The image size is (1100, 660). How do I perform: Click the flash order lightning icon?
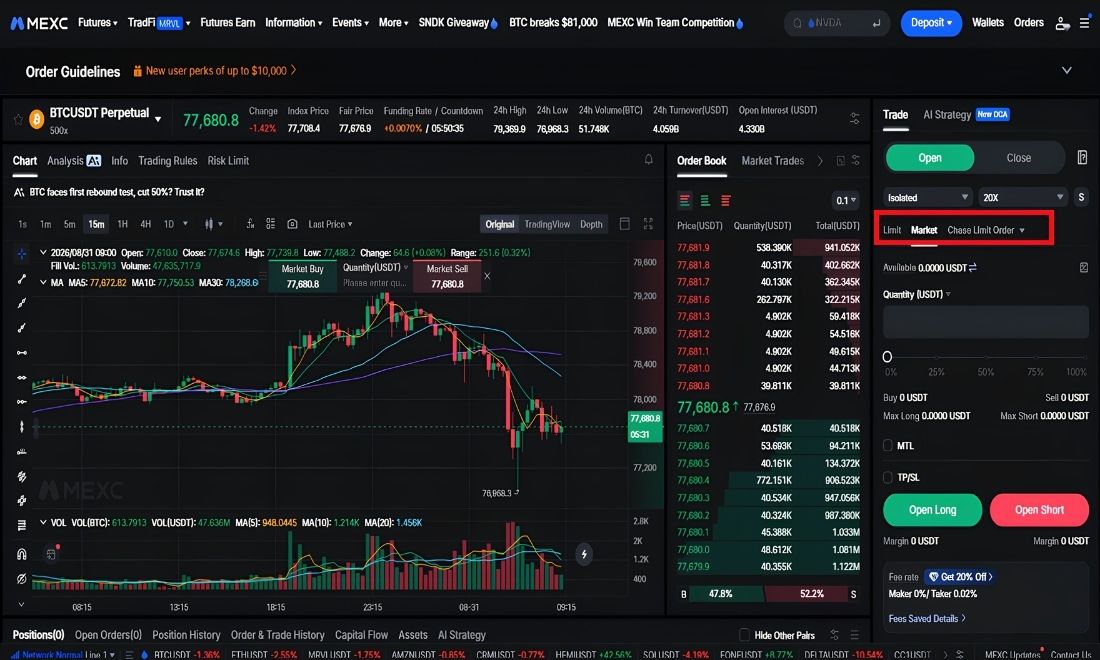(584, 554)
